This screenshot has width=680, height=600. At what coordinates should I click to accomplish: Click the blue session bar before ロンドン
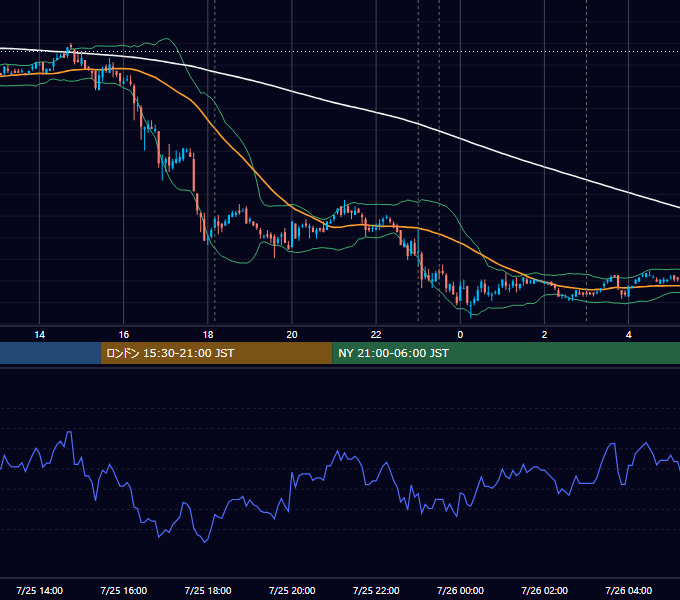(50, 353)
